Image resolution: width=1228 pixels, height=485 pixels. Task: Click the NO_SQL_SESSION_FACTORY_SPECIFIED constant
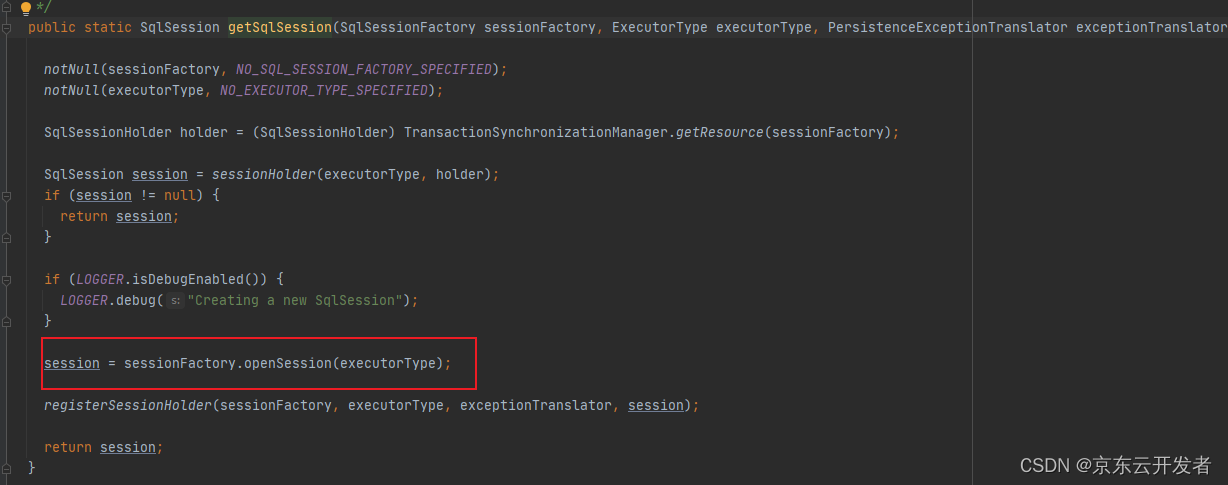pos(364,69)
